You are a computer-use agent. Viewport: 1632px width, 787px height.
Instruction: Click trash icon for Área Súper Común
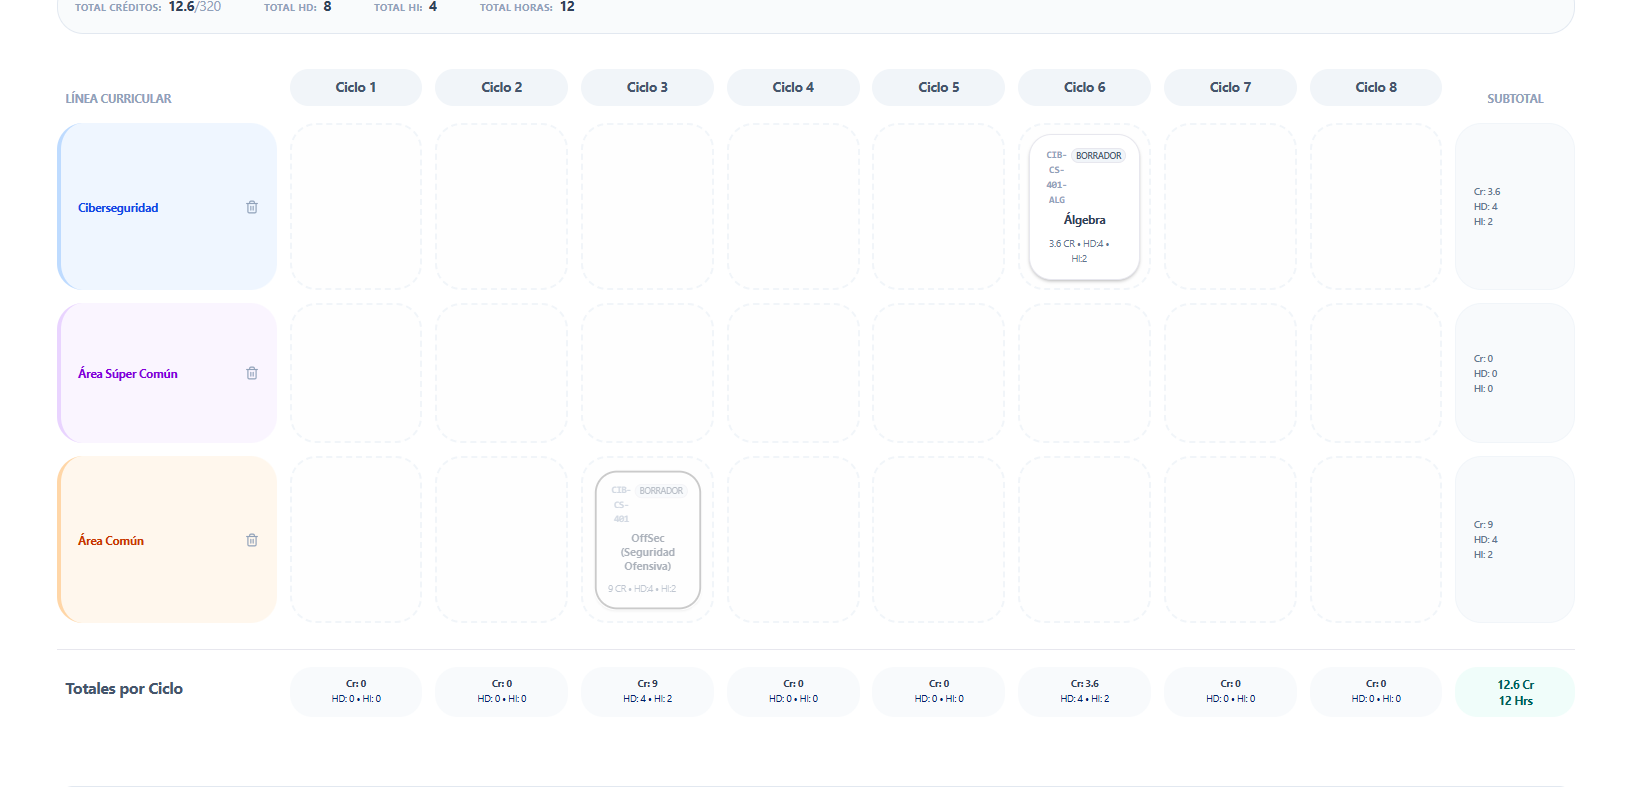tap(252, 373)
